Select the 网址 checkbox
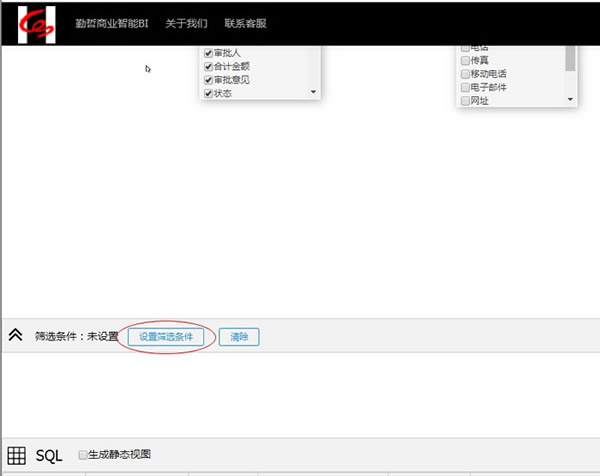The width and height of the screenshot is (600, 476). click(465, 101)
